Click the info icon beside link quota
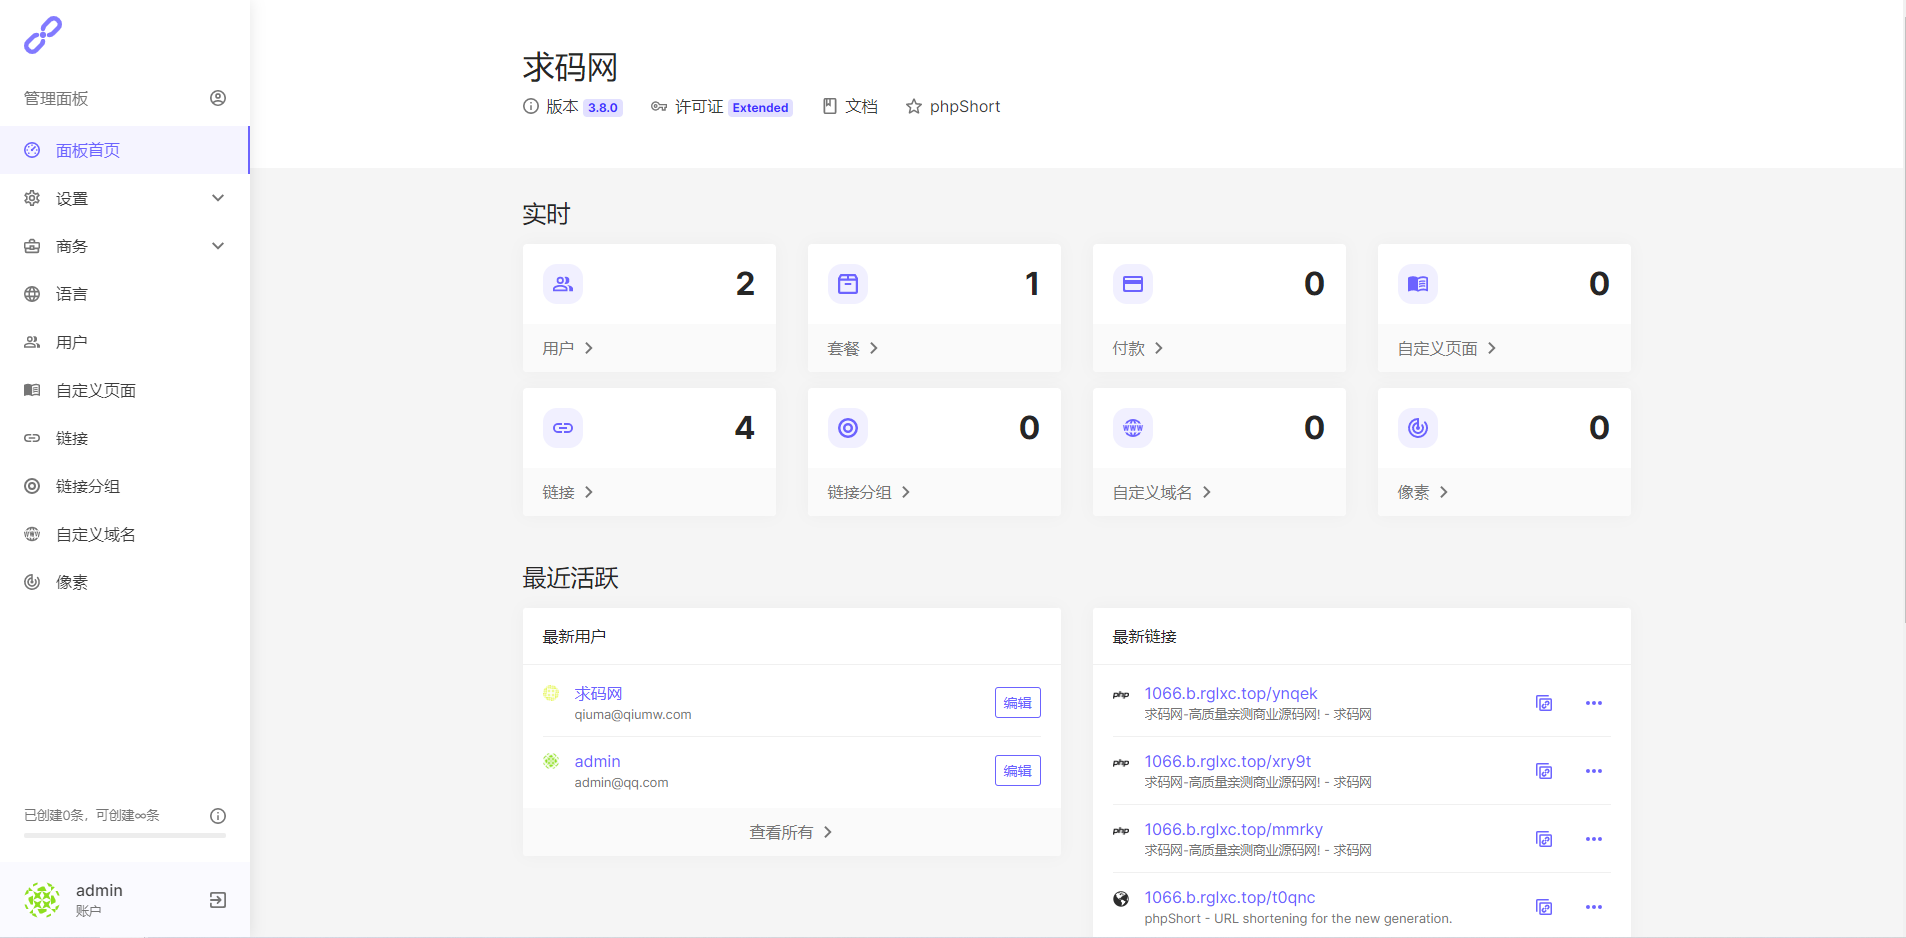The width and height of the screenshot is (1906, 938). click(x=218, y=816)
